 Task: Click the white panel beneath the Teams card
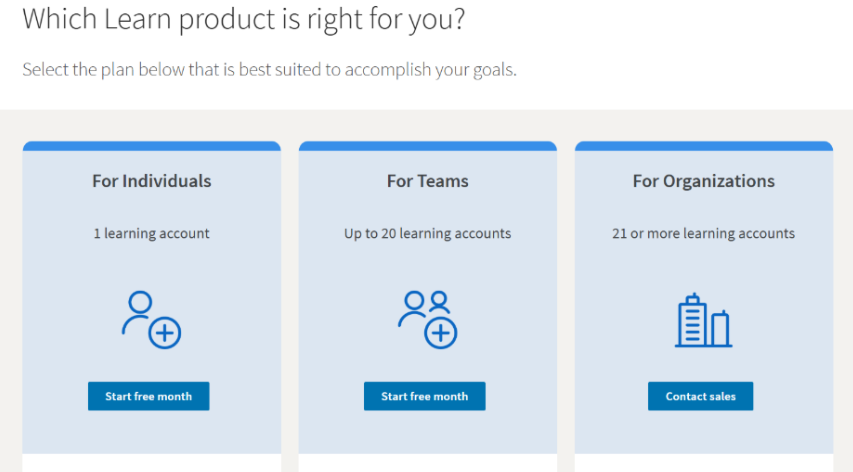(x=428, y=463)
